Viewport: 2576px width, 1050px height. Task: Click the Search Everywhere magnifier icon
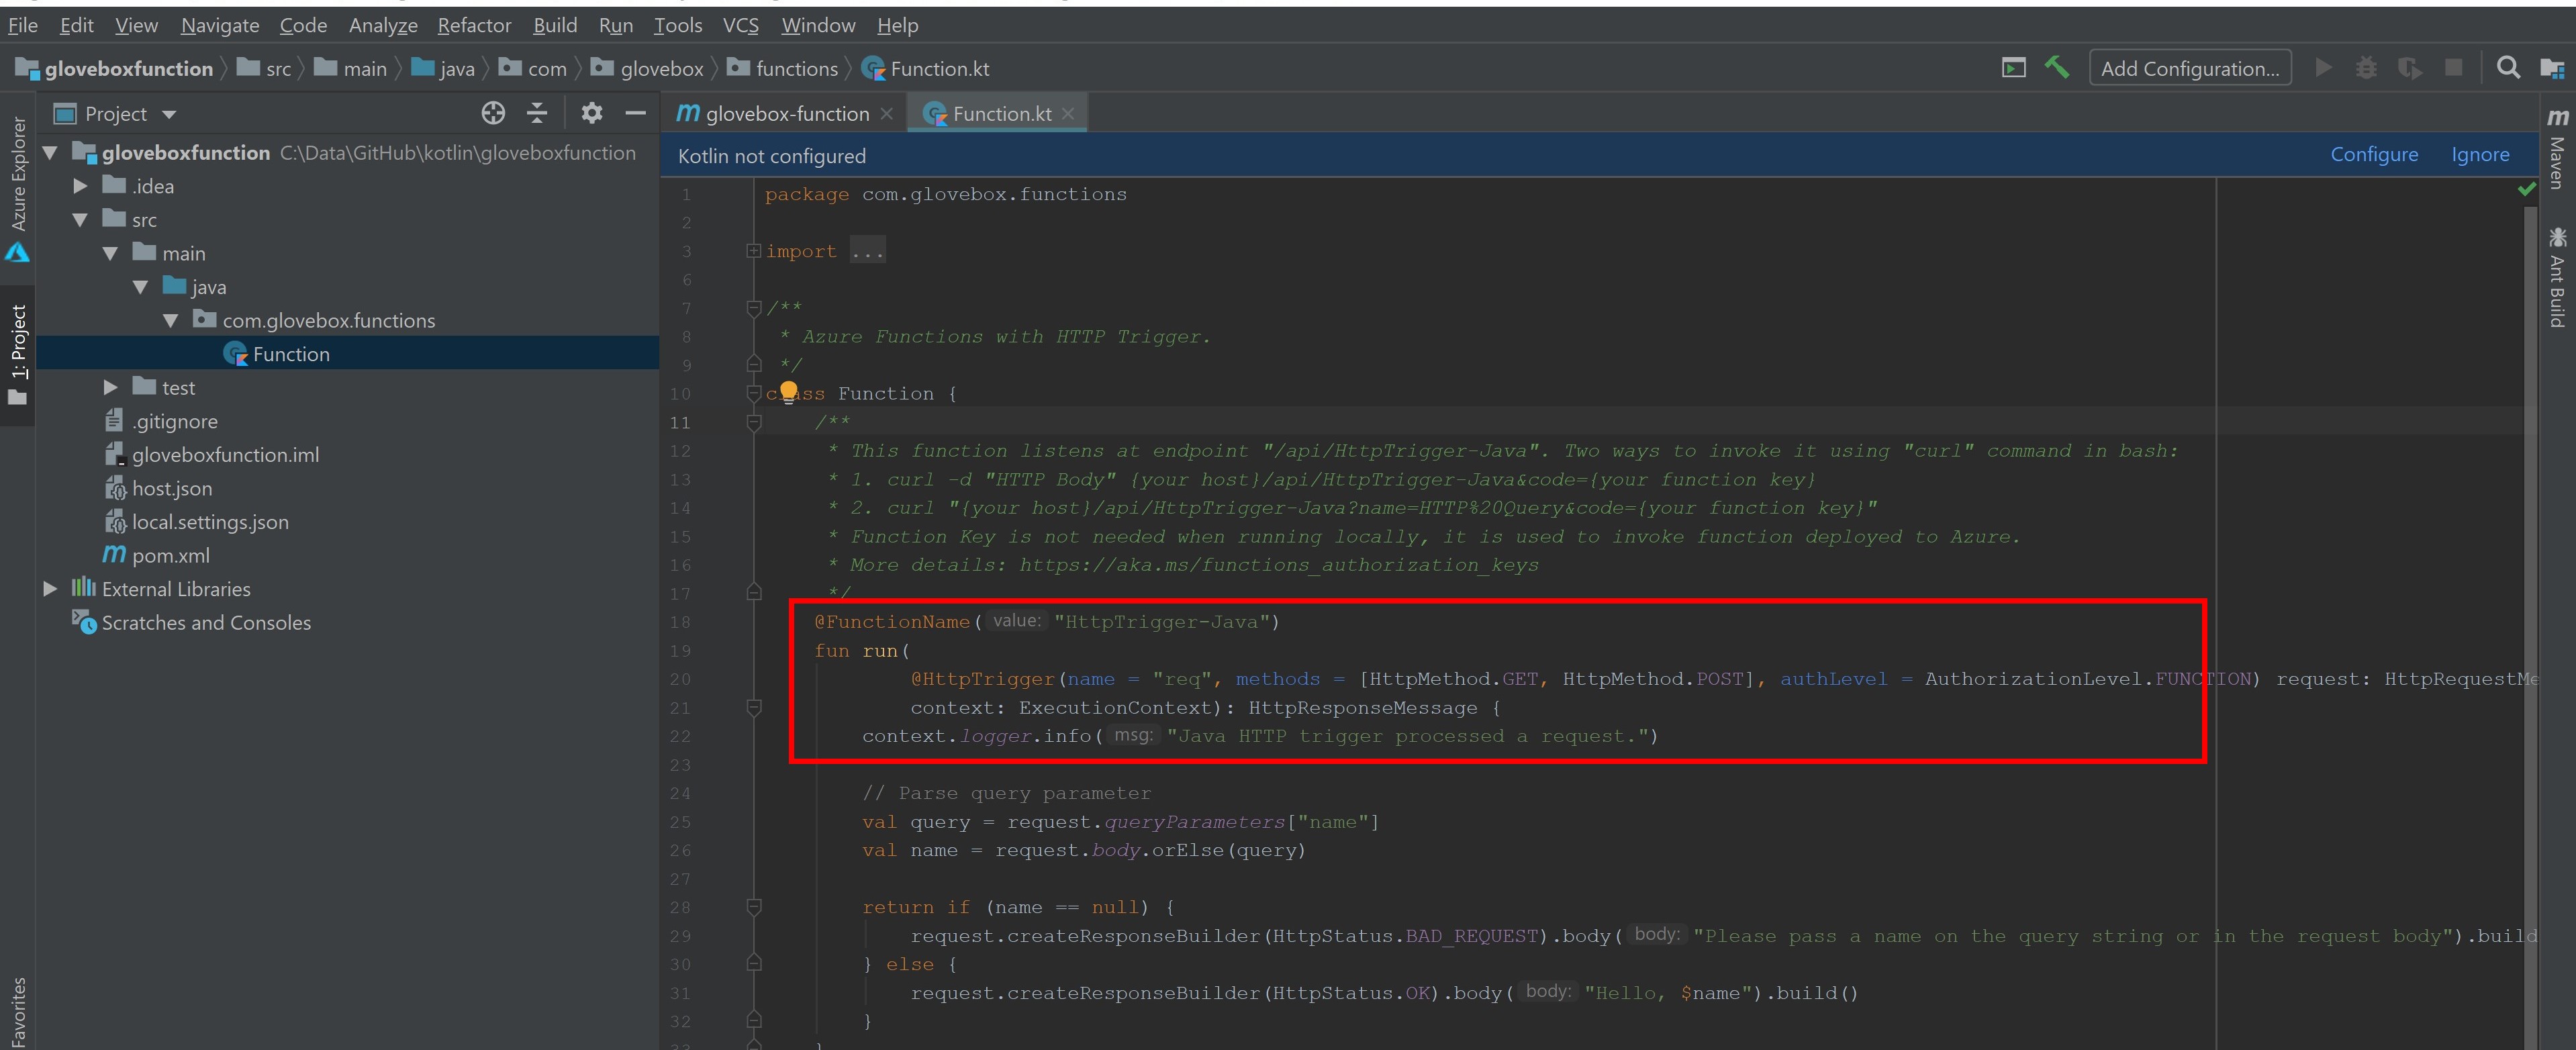point(2508,67)
